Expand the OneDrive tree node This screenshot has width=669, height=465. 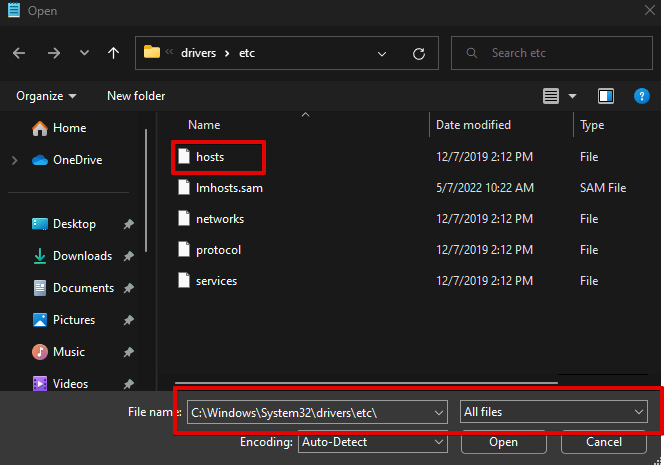(x=14, y=160)
